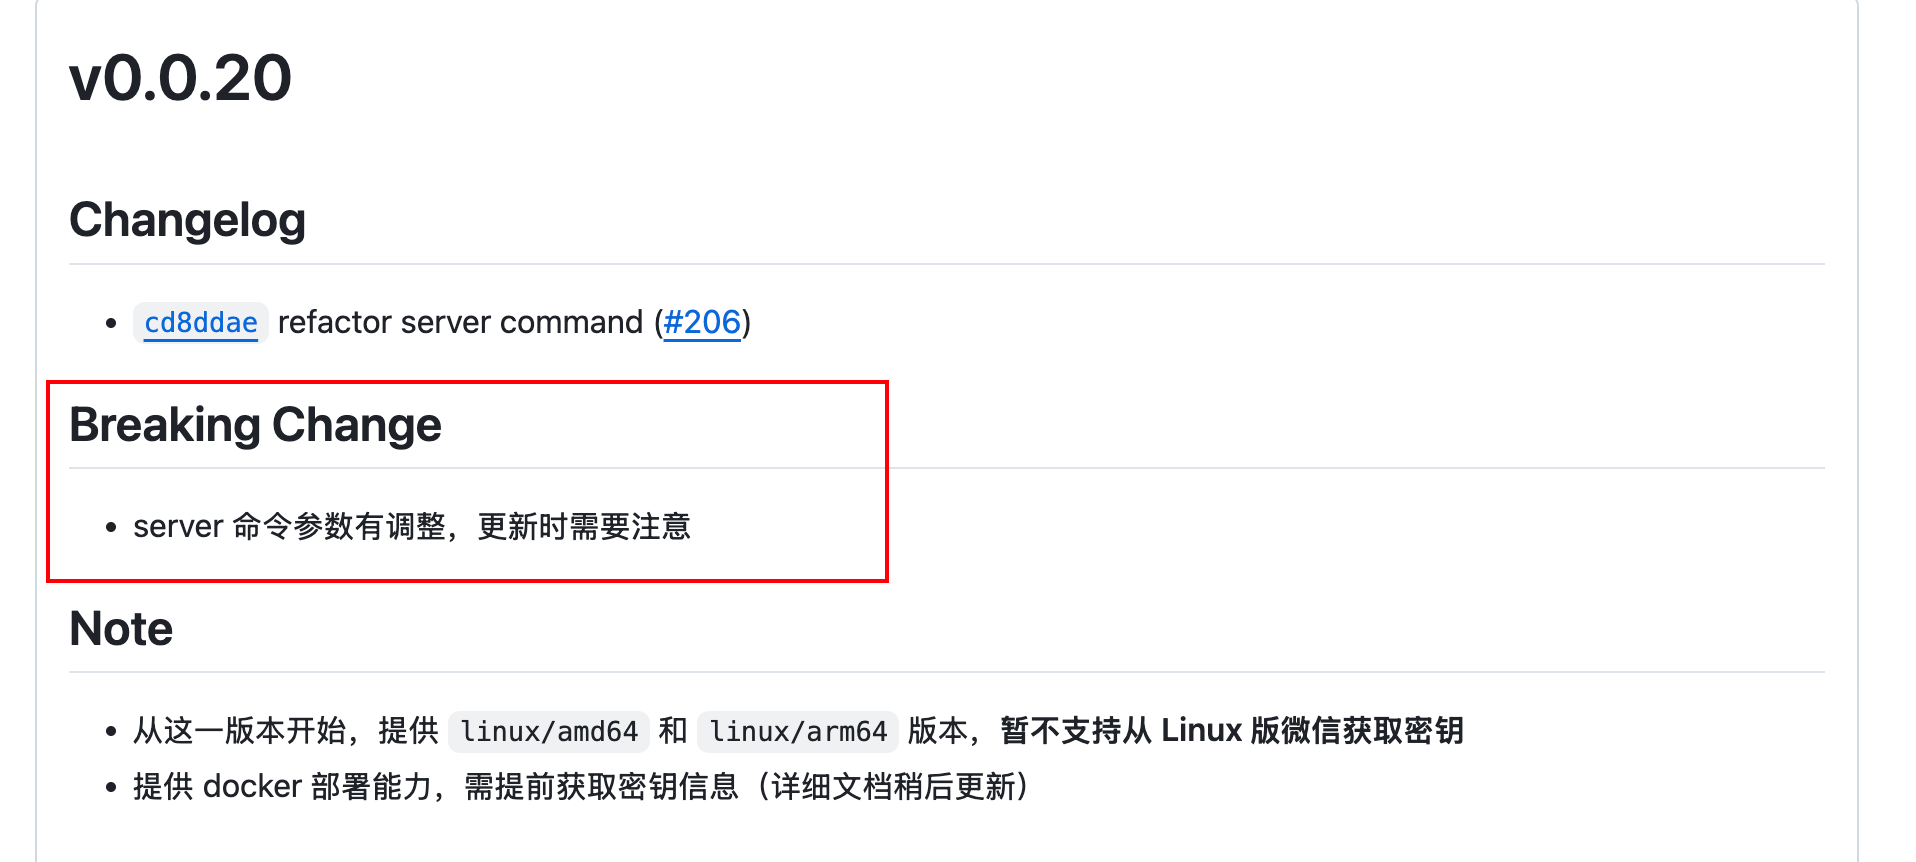
Task: Click the bold word "Linux" in Note
Action: [1201, 731]
